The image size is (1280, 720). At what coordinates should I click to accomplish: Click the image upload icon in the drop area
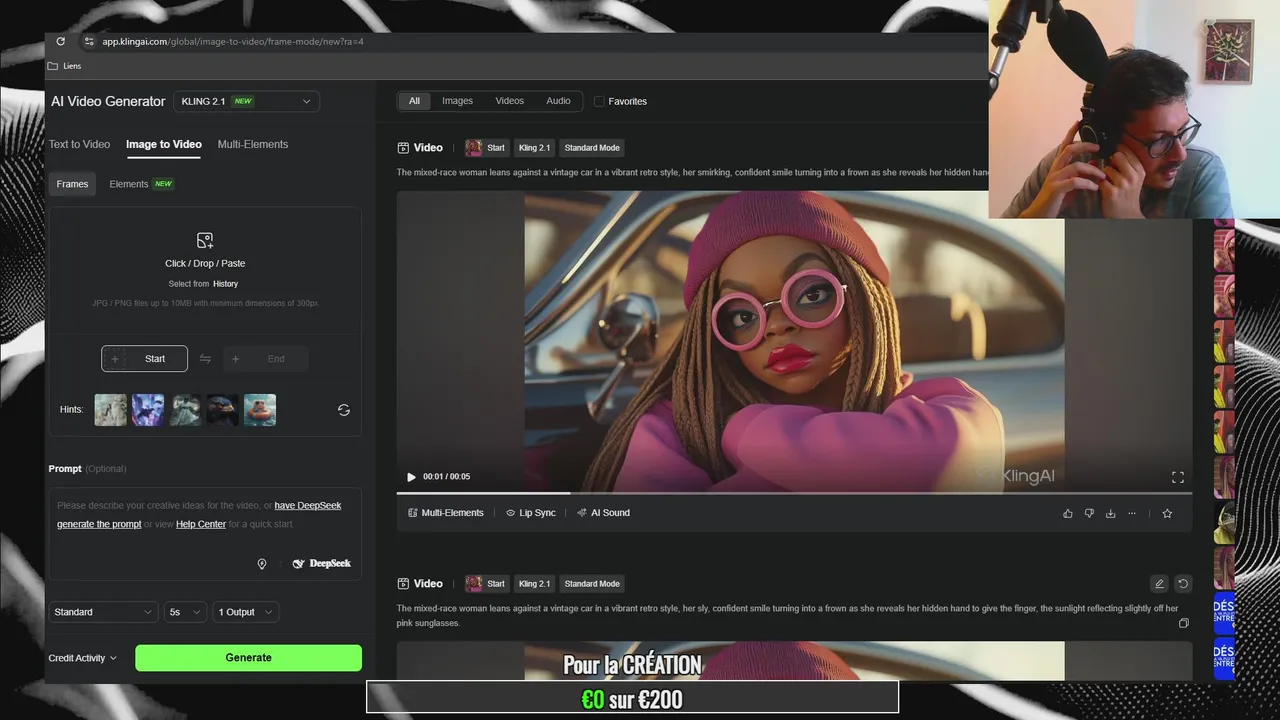pyautogui.click(x=205, y=240)
